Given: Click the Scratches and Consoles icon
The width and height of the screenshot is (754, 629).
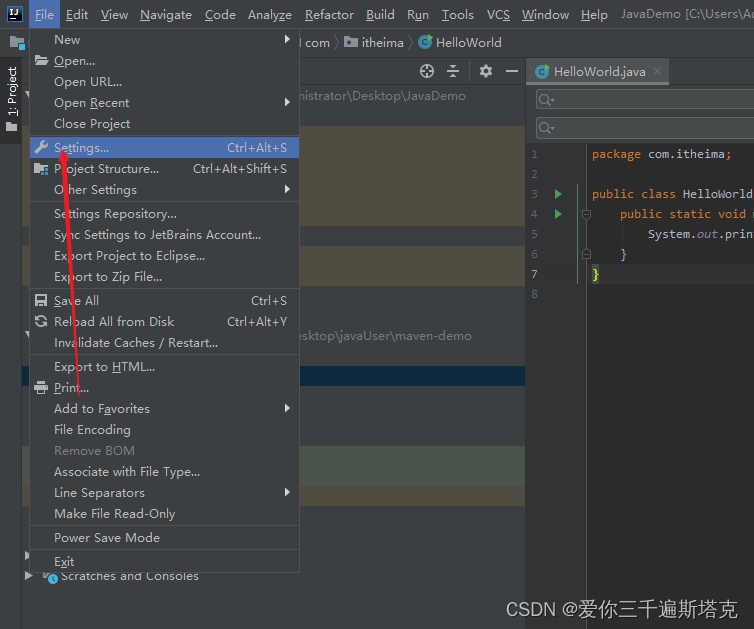Looking at the screenshot, I should click(50, 577).
